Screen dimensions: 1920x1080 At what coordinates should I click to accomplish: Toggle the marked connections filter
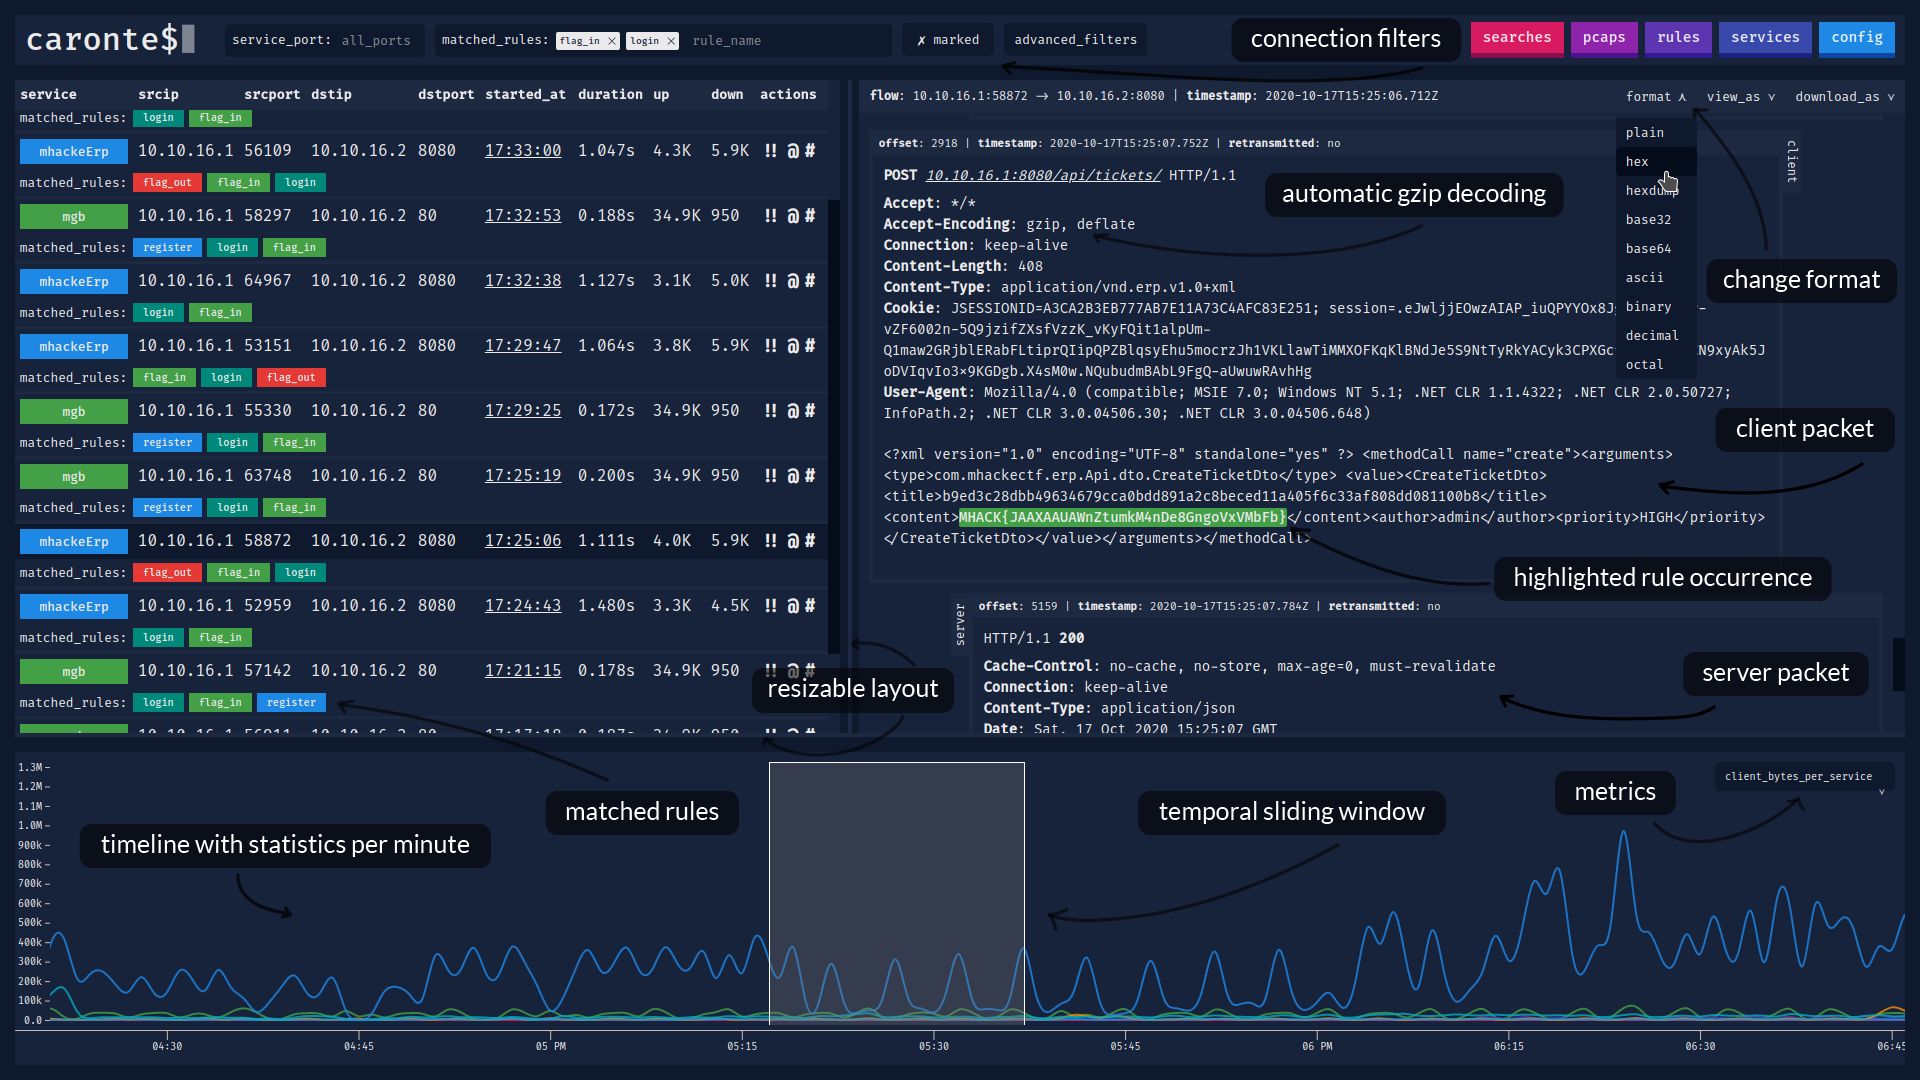tap(947, 40)
